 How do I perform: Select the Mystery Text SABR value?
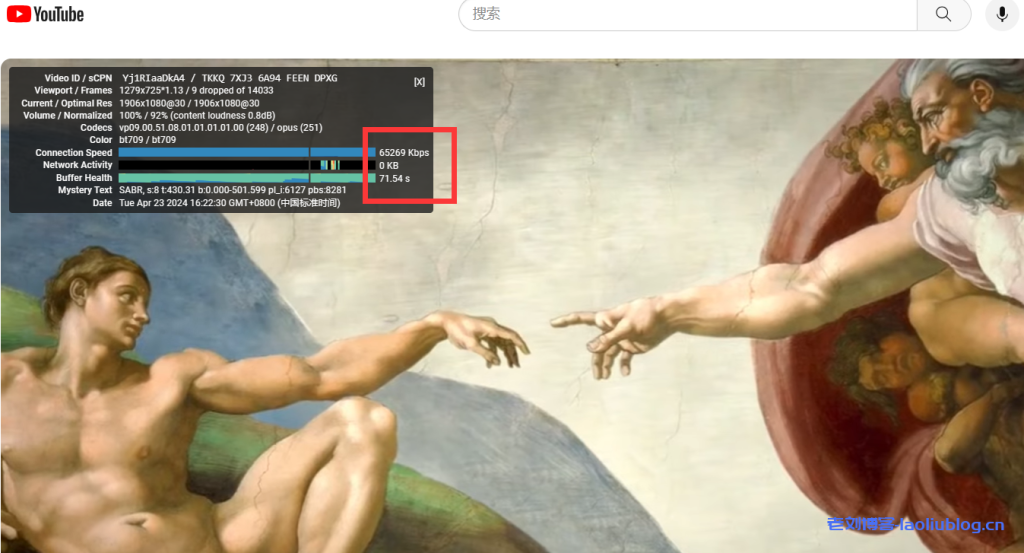pyautogui.click(x=232, y=190)
